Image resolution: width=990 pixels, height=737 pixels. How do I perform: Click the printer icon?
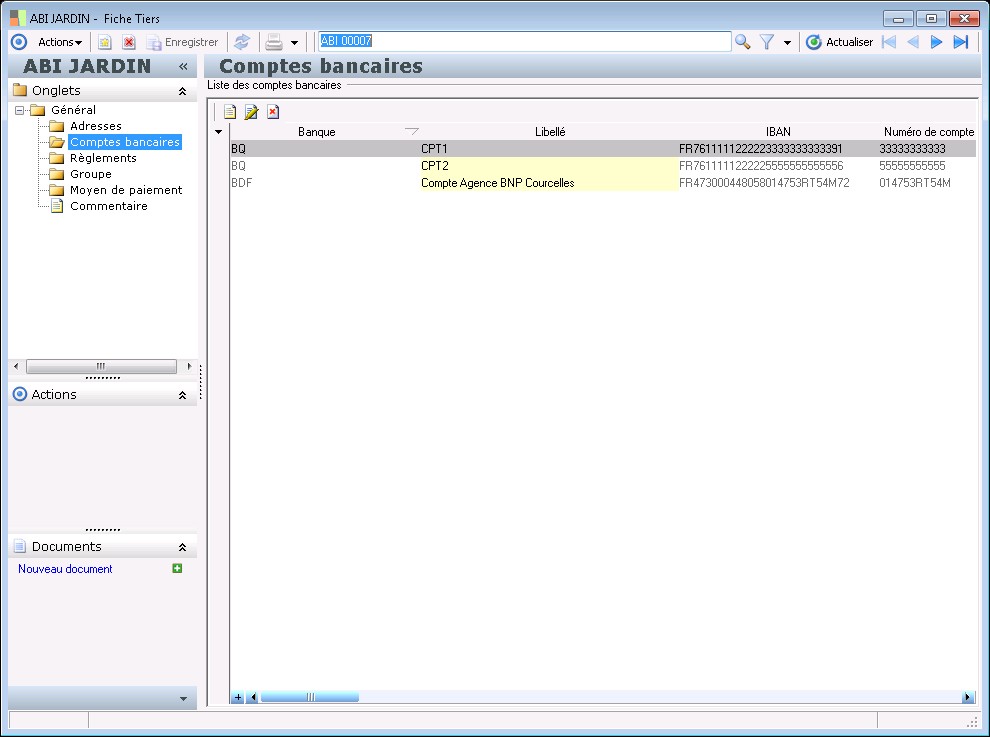point(274,42)
